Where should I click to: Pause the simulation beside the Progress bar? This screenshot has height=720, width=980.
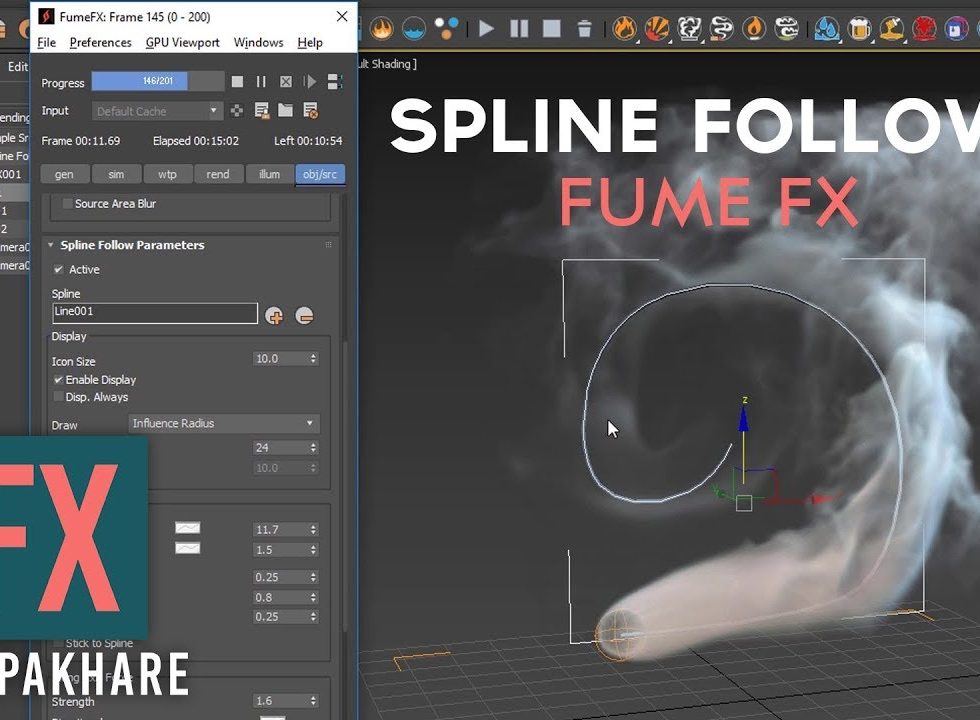coord(261,81)
